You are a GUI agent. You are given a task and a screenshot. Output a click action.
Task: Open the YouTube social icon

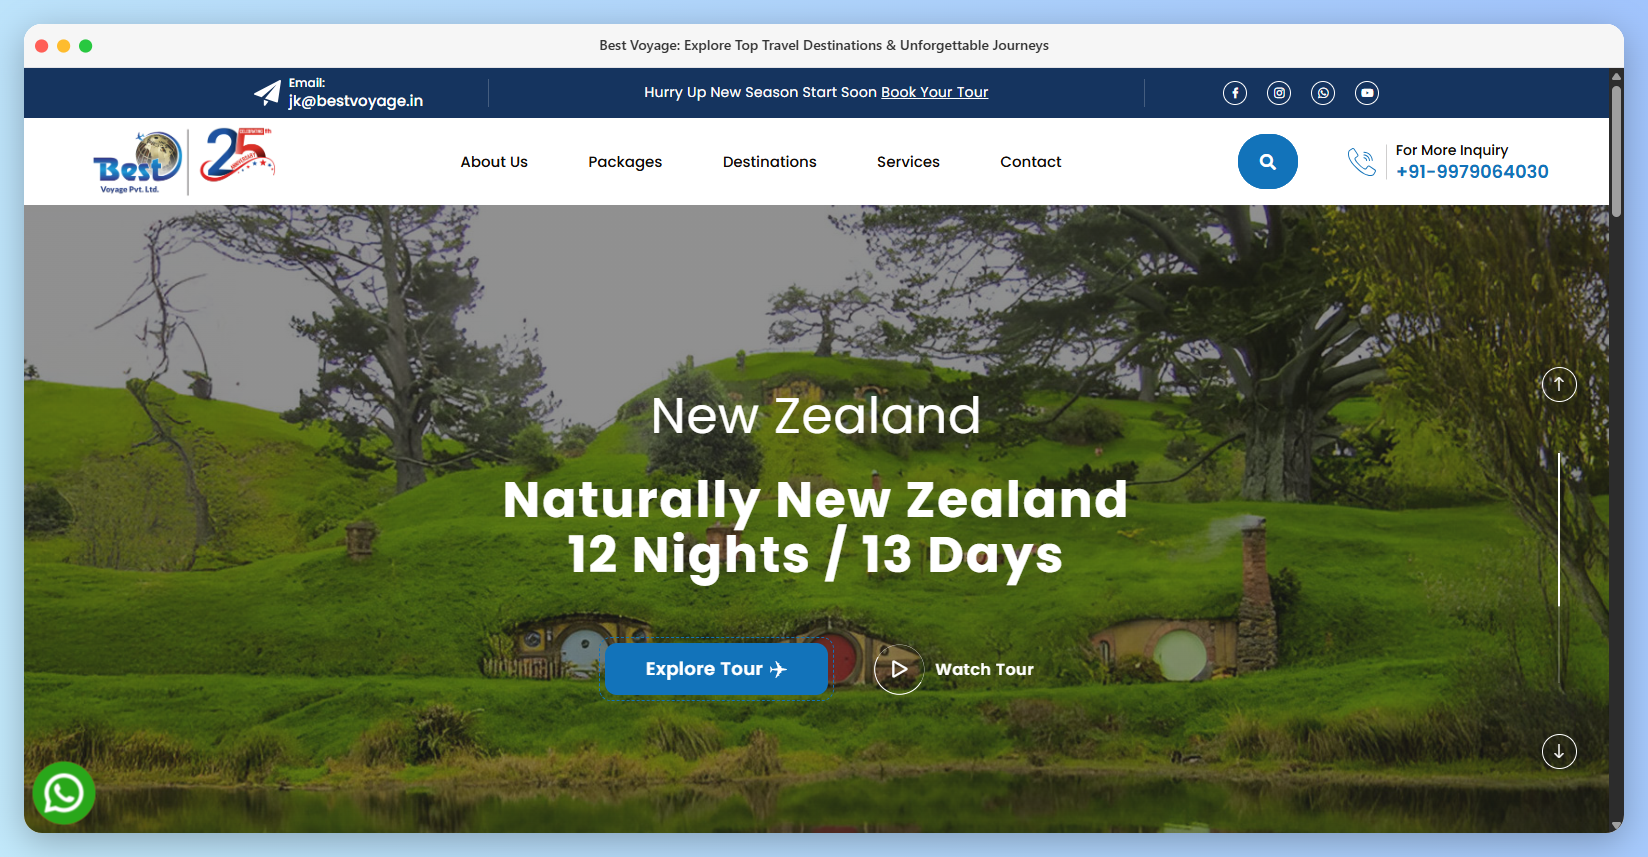click(1367, 93)
